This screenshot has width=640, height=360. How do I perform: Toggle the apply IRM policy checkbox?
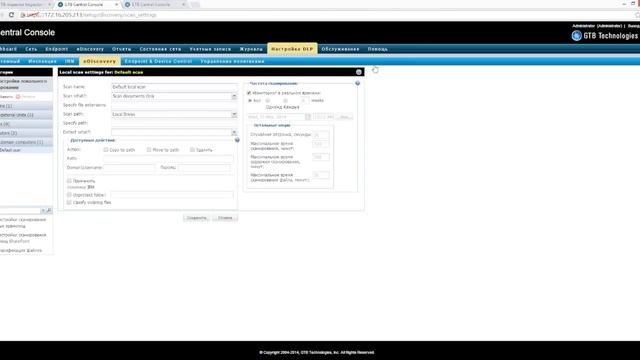tap(69, 180)
